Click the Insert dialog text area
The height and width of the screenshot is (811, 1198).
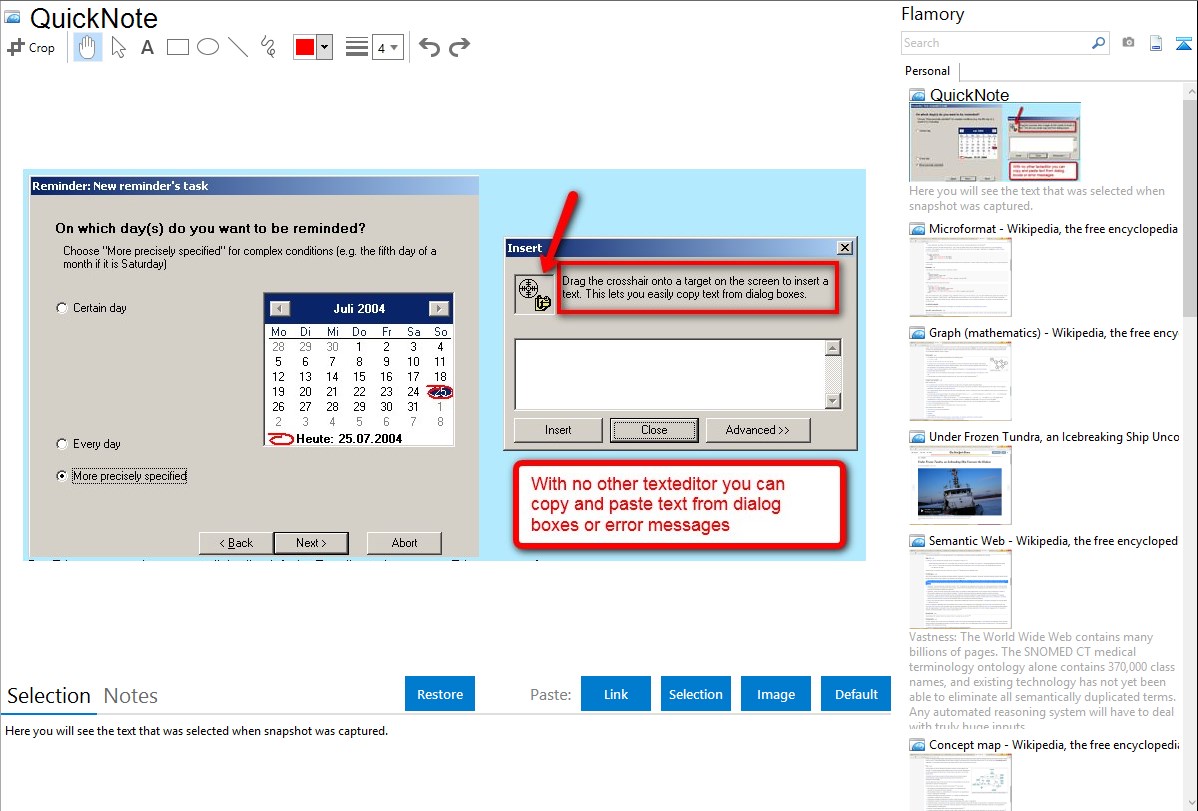click(670, 375)
